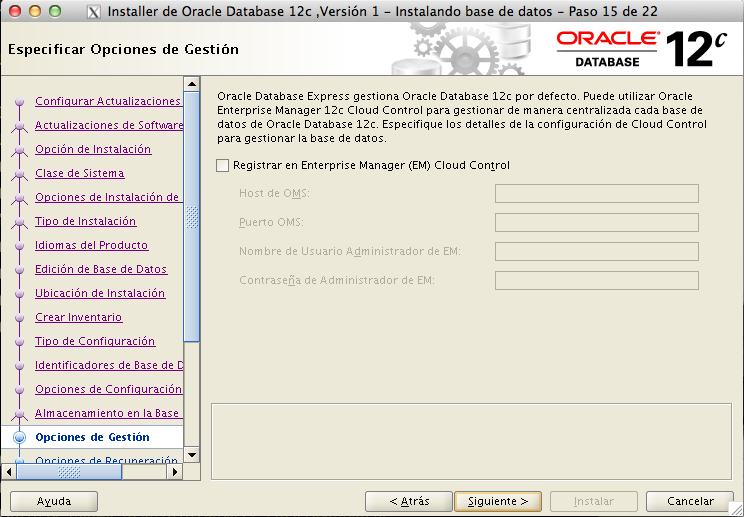Click the X11 icon in title bar

[94, 11]
